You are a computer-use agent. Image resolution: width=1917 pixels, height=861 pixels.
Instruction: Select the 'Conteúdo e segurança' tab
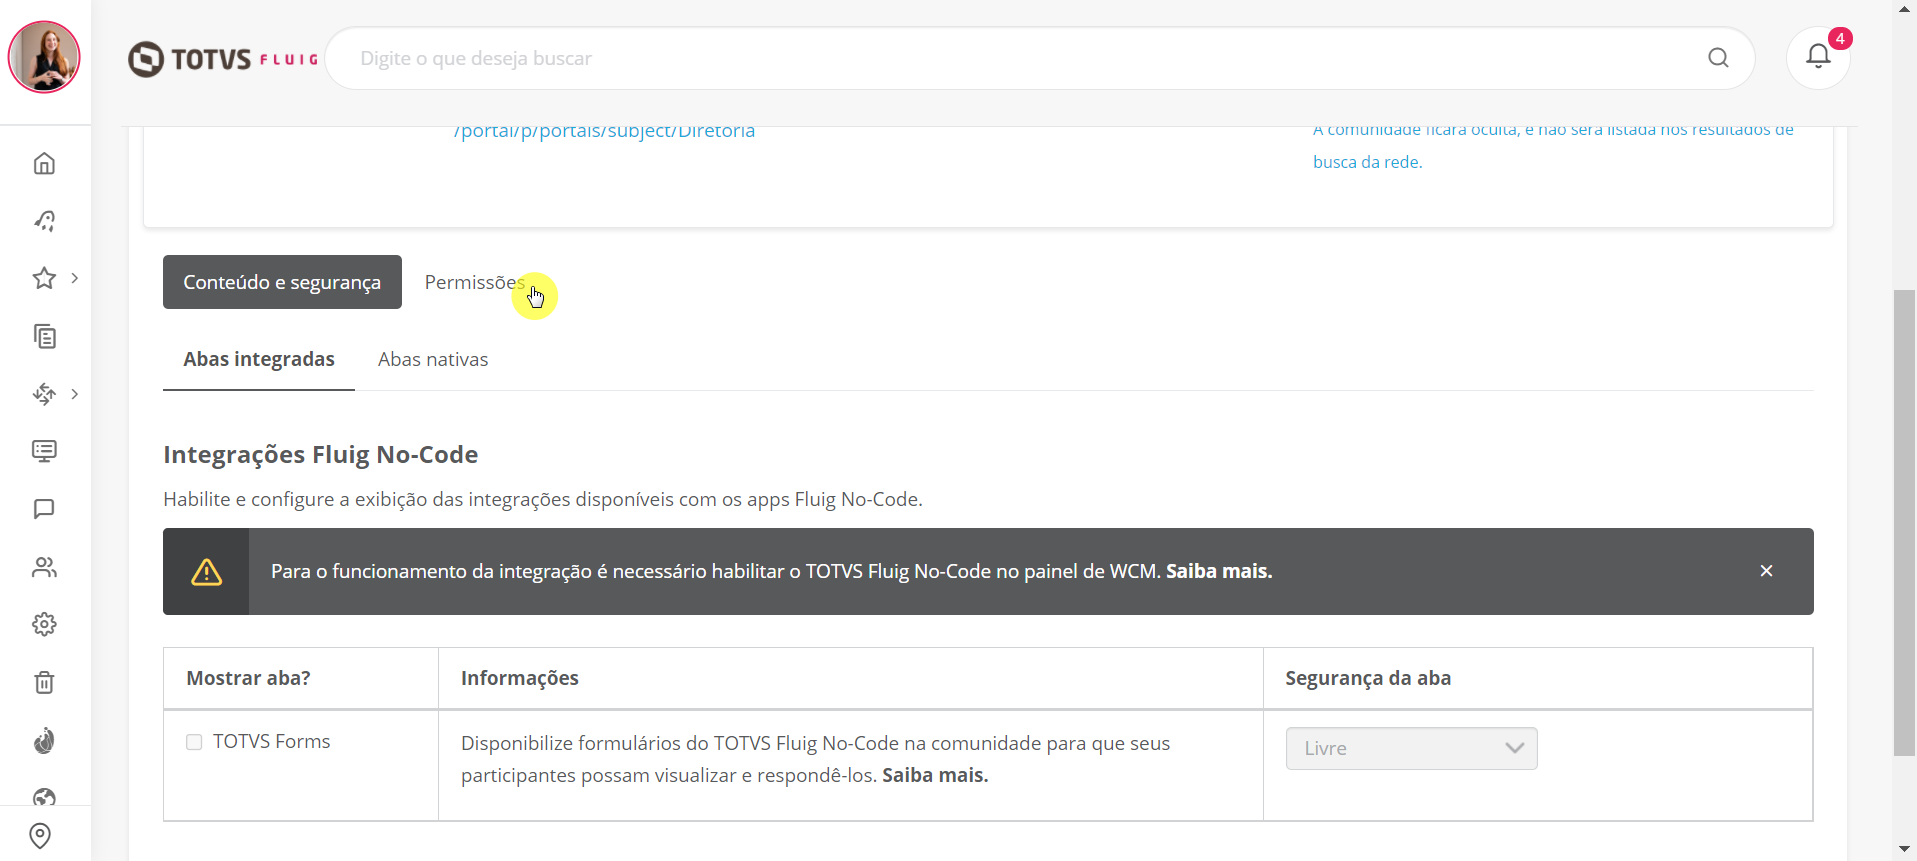pos(282,282)
